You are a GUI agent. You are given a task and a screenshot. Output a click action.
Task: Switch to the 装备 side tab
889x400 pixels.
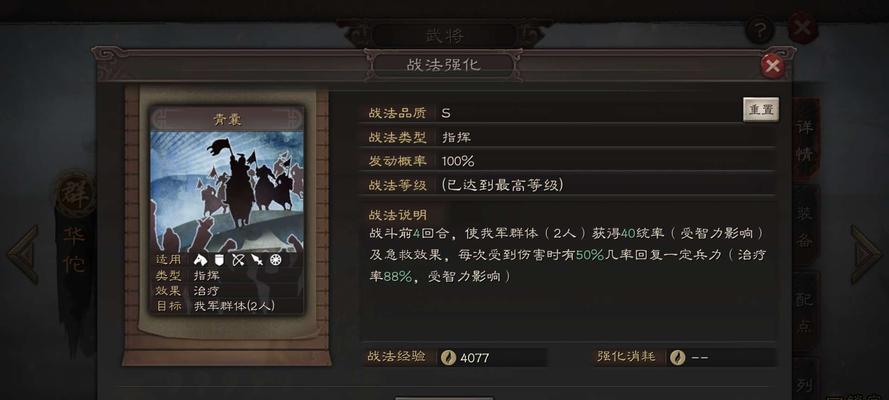pyautogui.click(x=805, y=227)
